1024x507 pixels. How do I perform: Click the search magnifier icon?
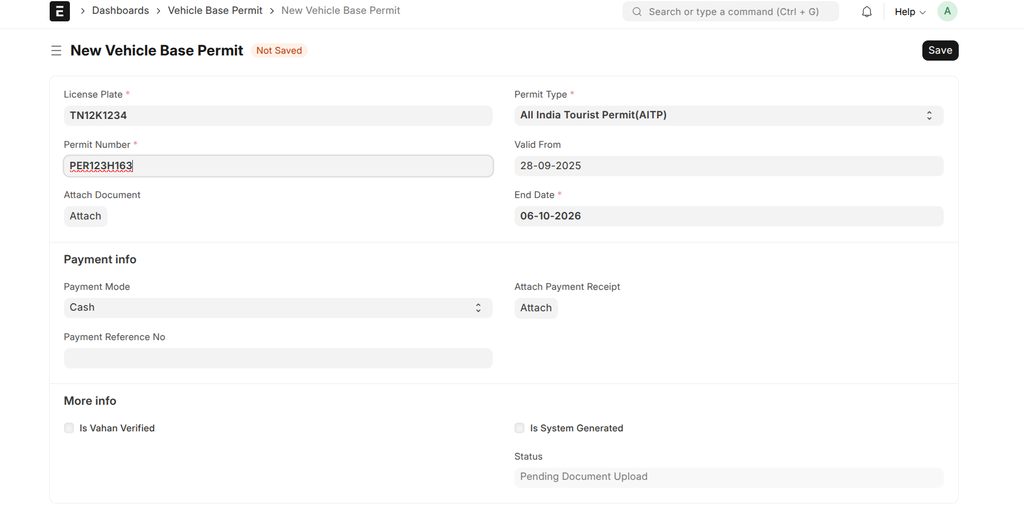pyautogui.click(x=637, y=12)
